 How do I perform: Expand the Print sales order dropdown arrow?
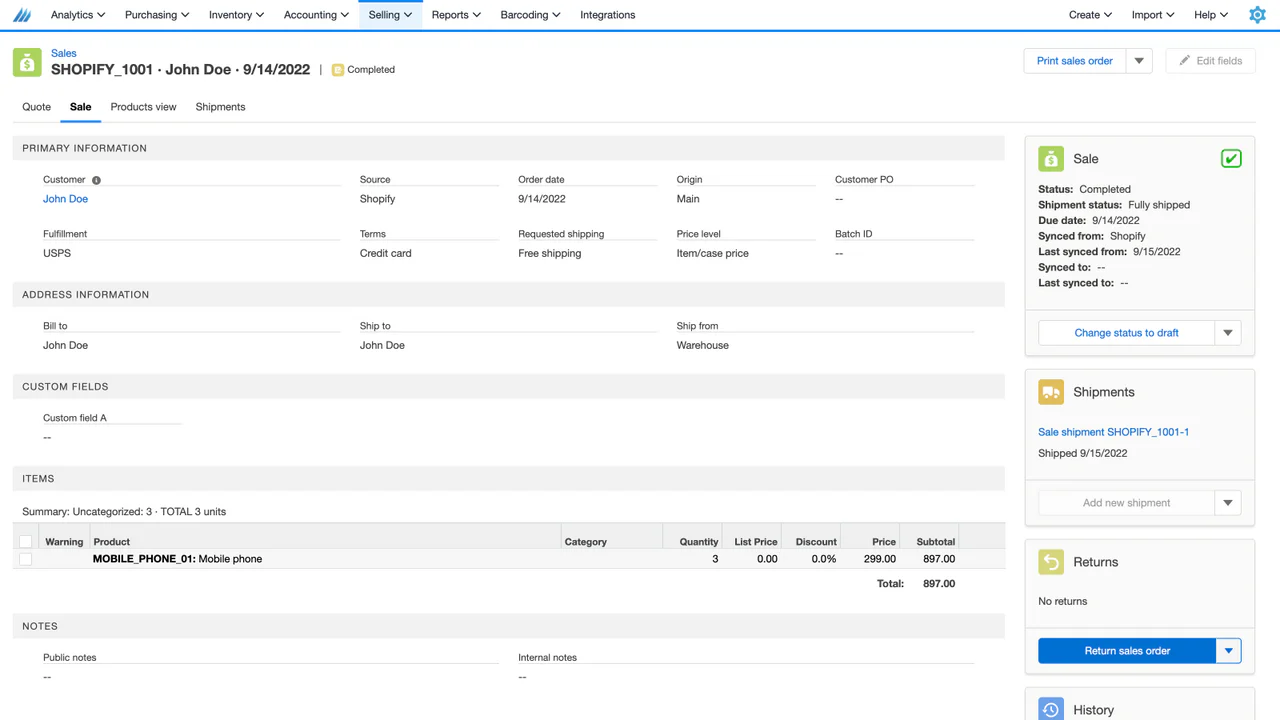click(x=1139, y=61)
